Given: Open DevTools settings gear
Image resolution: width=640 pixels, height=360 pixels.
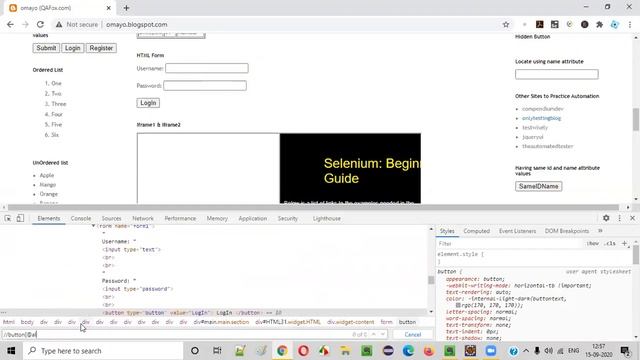Looking at the screenshot, I should 606,218.
